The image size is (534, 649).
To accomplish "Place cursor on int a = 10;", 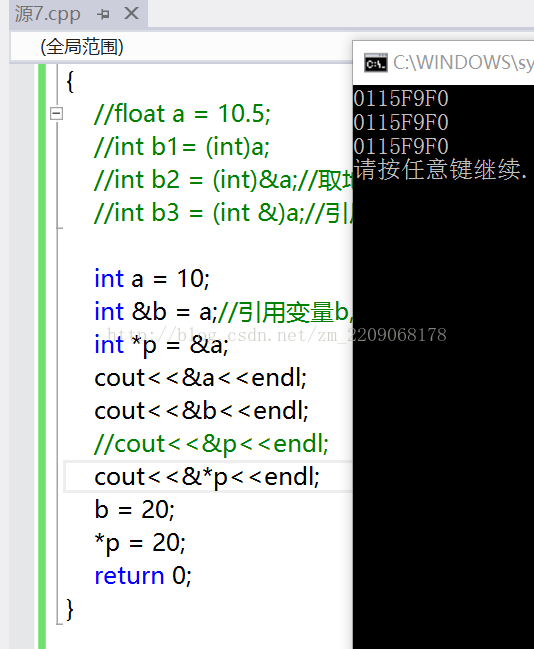I will click(152, 279).
